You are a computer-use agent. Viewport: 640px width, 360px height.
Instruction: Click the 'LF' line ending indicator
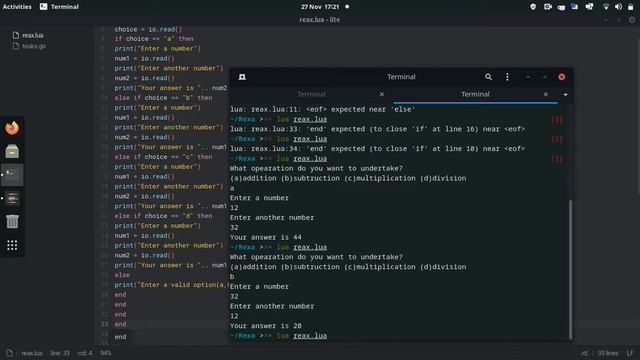630,353
